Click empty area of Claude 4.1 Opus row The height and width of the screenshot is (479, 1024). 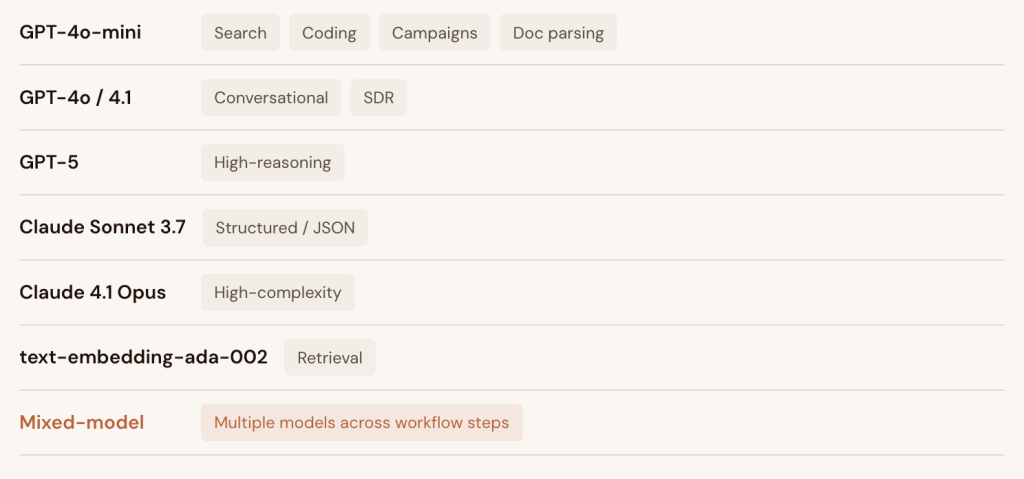679,292
